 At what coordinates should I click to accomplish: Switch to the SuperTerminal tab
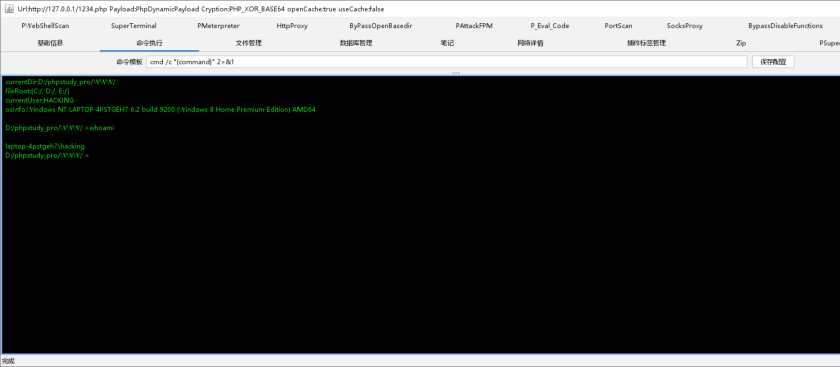pyautogui.click(x=134, y=26)
